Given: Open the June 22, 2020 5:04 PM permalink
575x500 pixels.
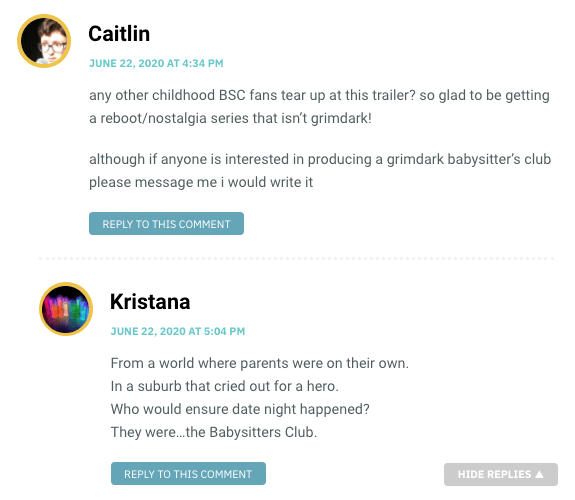Looking at the screenshot, I should [x=178, y=331].
